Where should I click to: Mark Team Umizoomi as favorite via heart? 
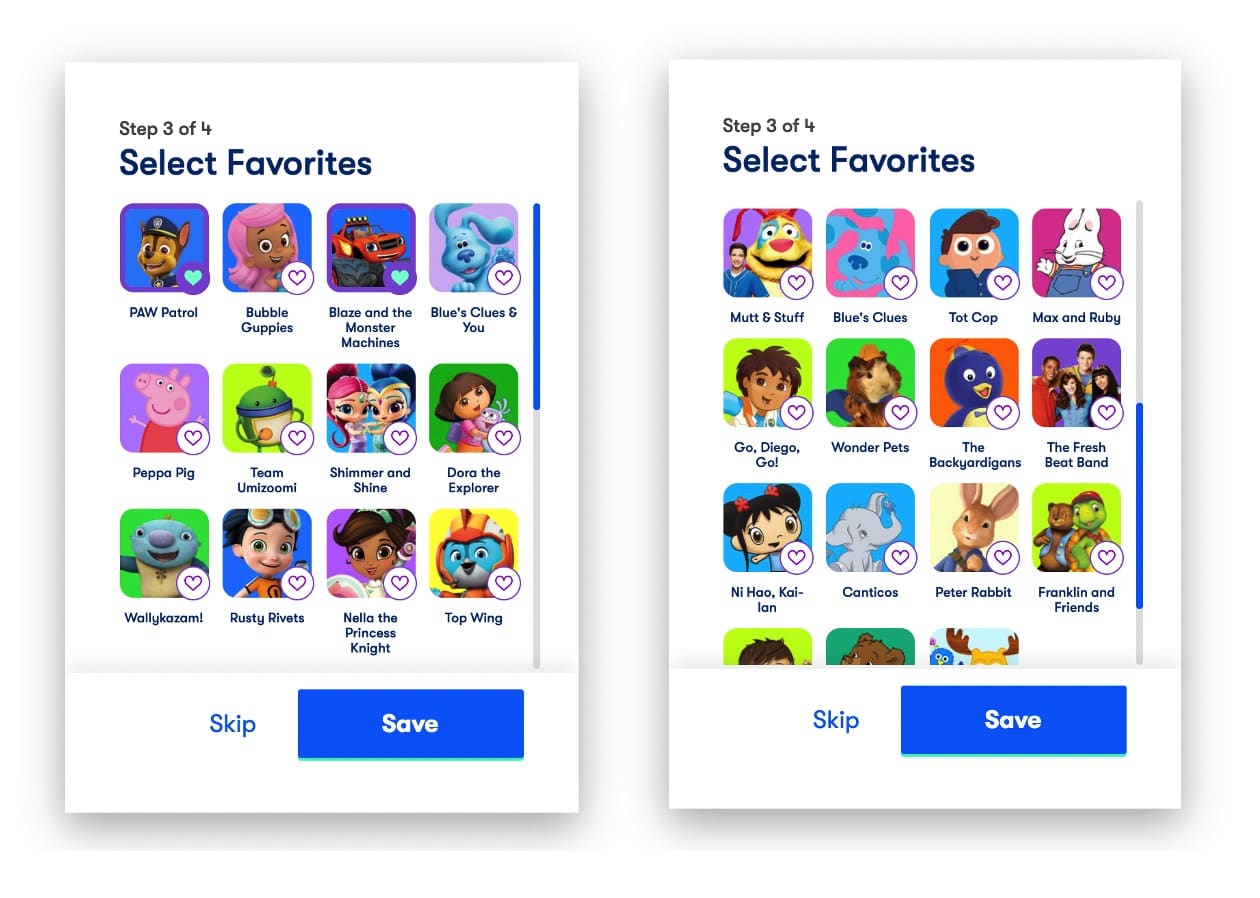297,437
